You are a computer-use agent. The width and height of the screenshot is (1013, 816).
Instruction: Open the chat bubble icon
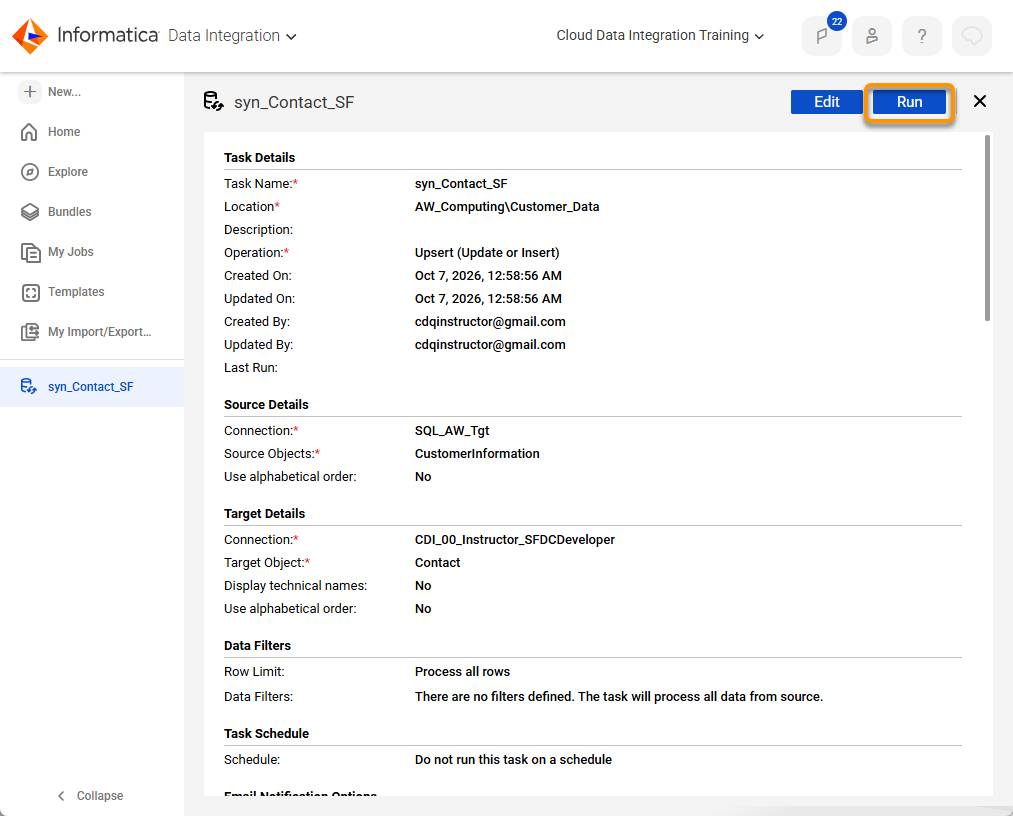click(x=972, y=36)
